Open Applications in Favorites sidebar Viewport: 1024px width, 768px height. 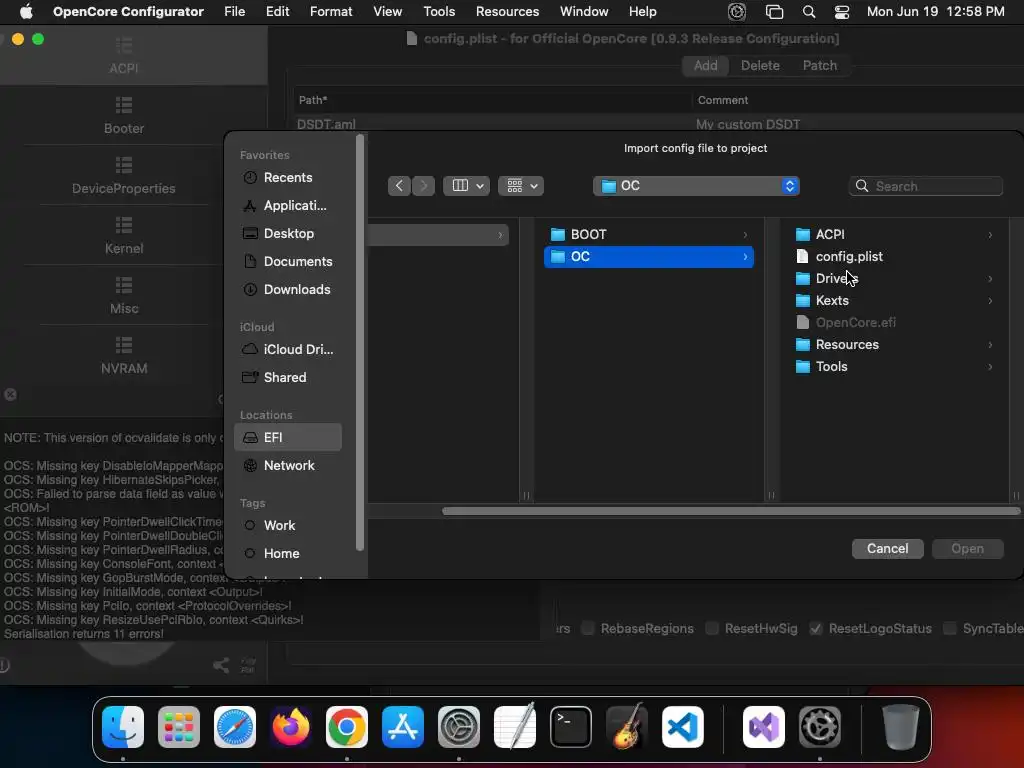(287, 206)
